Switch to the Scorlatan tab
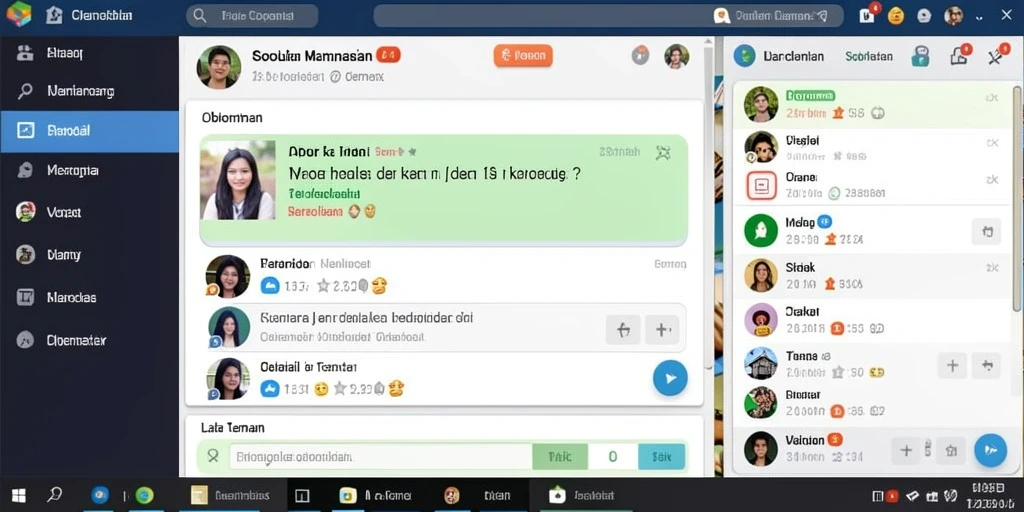 click(x=869, y=56)
